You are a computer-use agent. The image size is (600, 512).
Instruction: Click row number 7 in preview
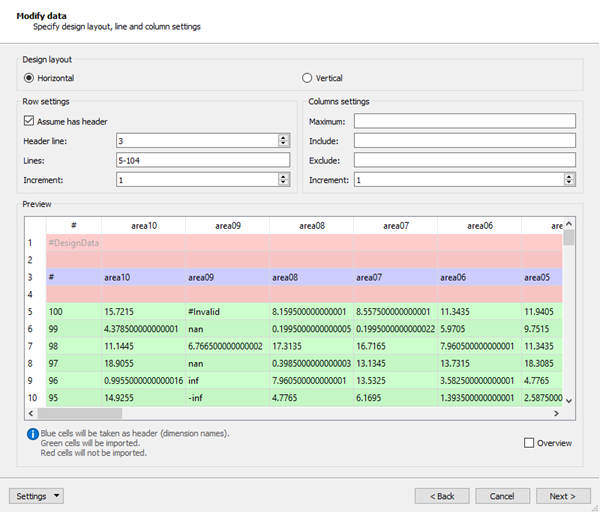(35, 346)
